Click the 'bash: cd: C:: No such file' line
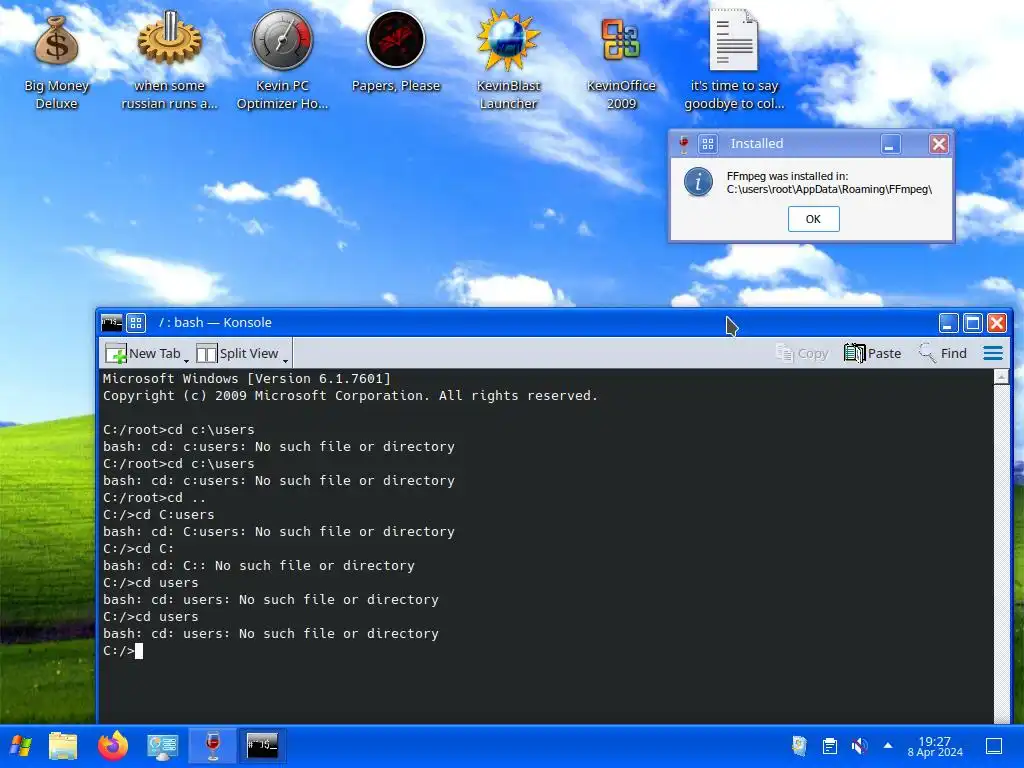Screen dimensions: 1024x768 coord(259,566)
